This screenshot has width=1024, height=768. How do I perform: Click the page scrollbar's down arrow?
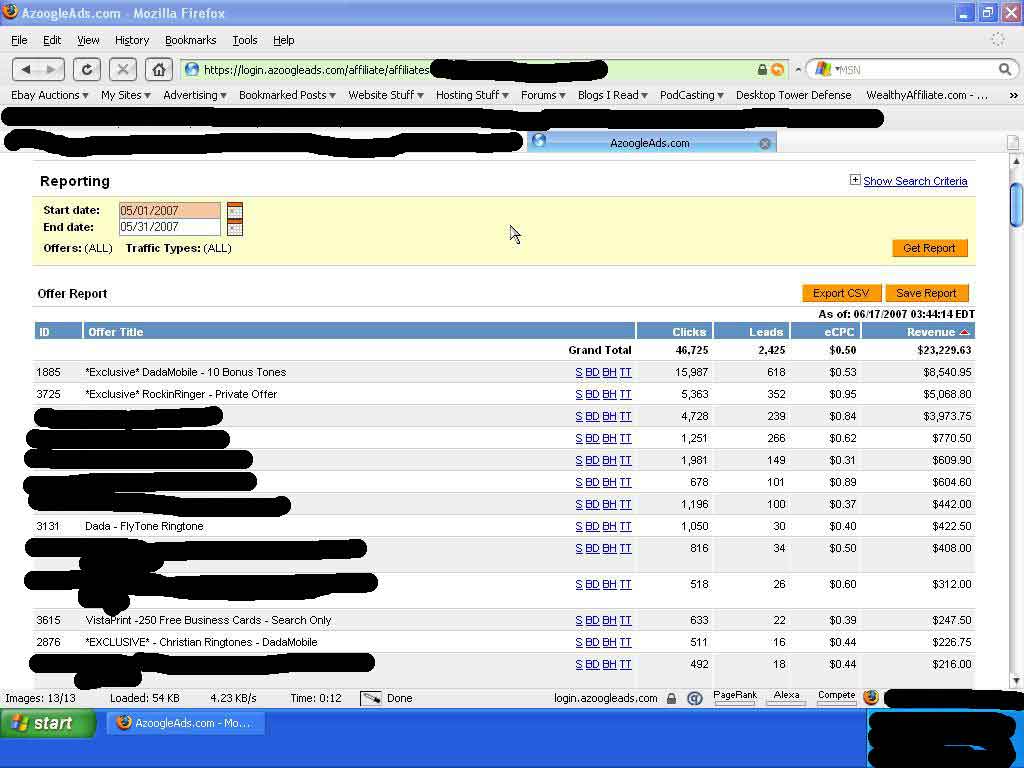pos(1016,681)
